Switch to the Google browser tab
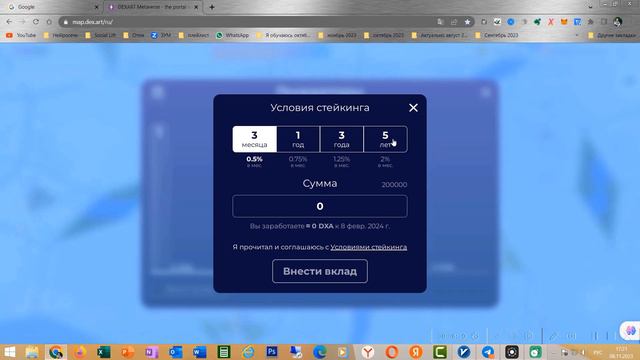The width and height of the screenshot is (640, 360). [x=51, y=7]
